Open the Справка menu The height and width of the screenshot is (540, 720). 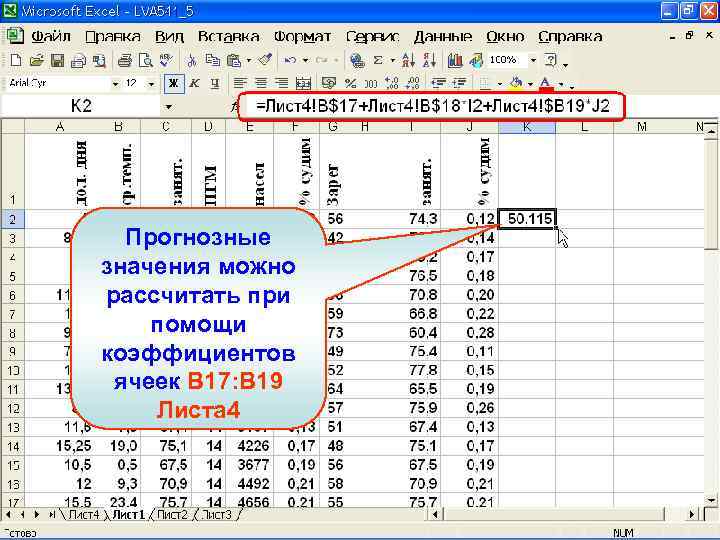(x=570, y=37)
